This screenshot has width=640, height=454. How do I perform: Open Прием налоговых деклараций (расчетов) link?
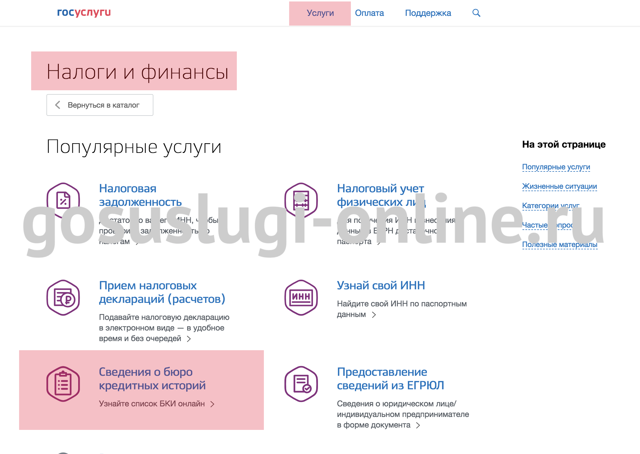162,292
